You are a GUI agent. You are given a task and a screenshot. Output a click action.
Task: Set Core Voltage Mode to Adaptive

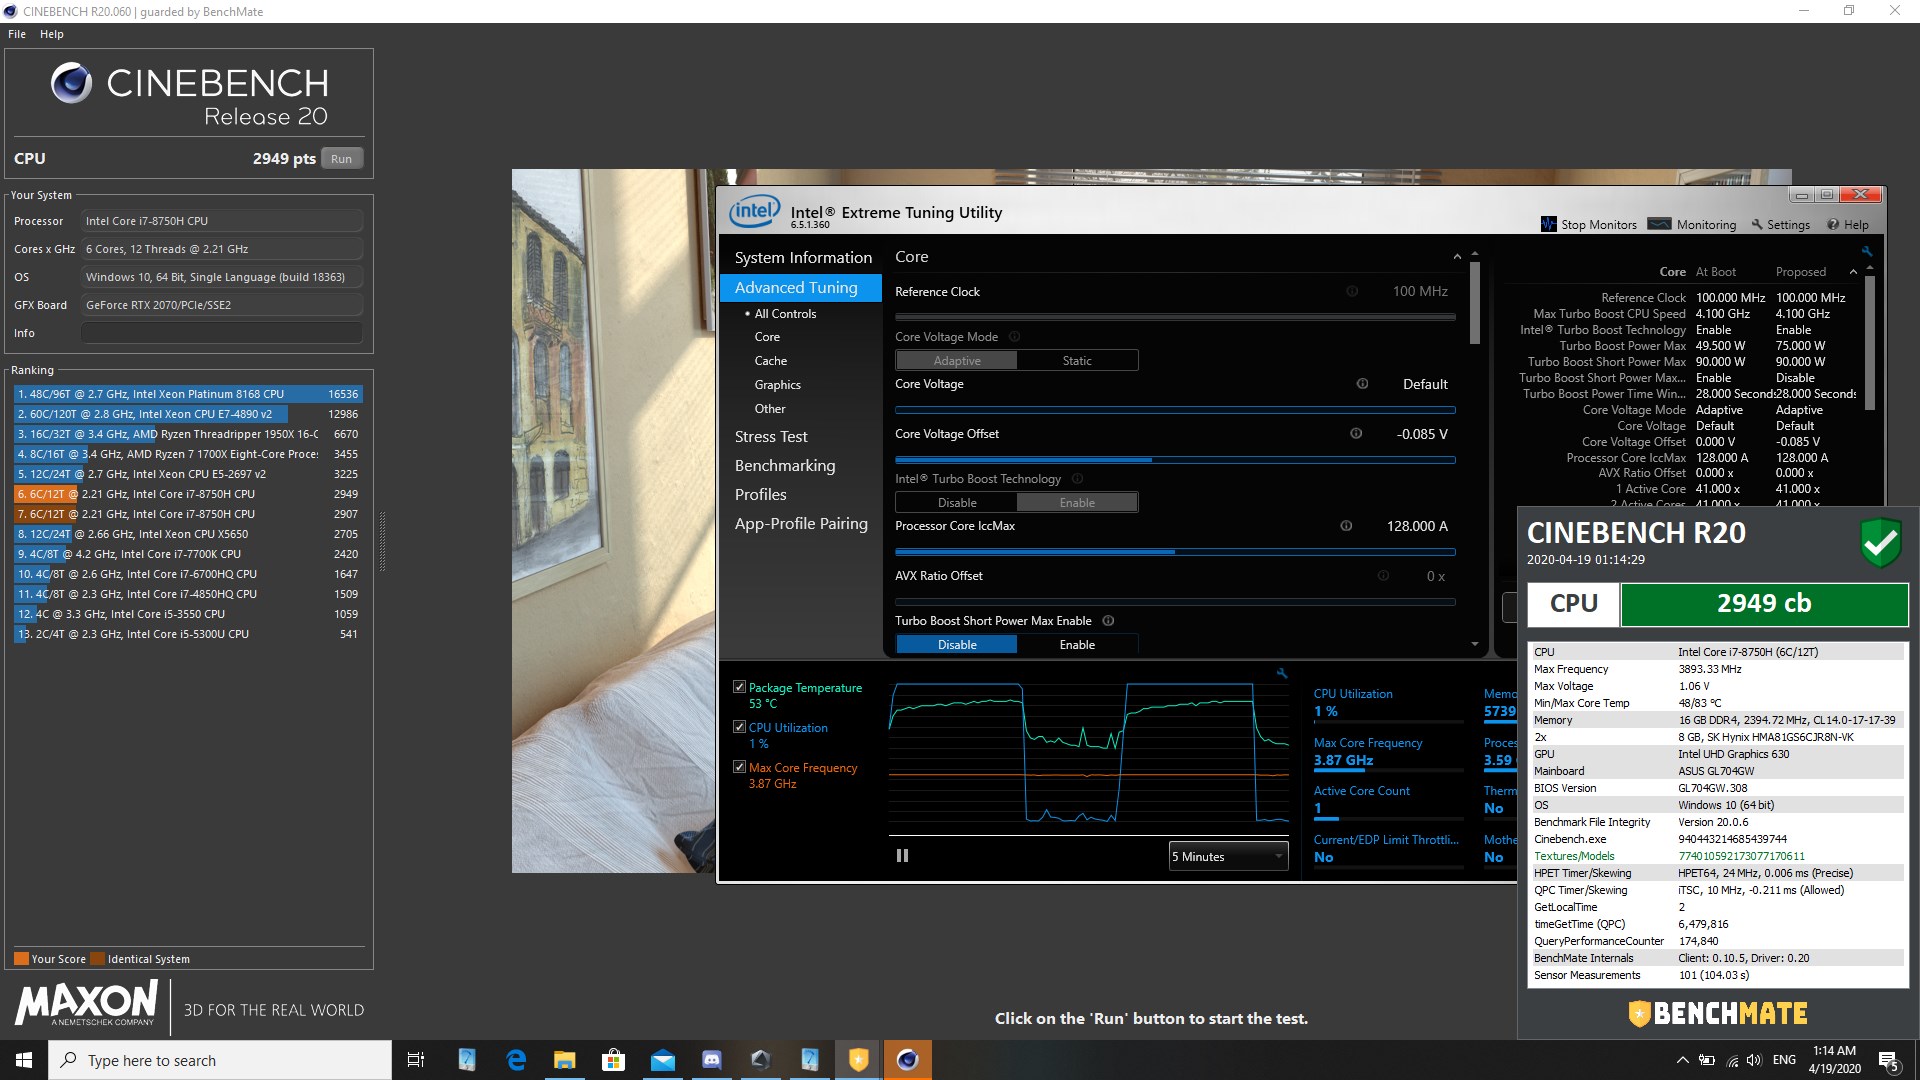tap(957, 360)
